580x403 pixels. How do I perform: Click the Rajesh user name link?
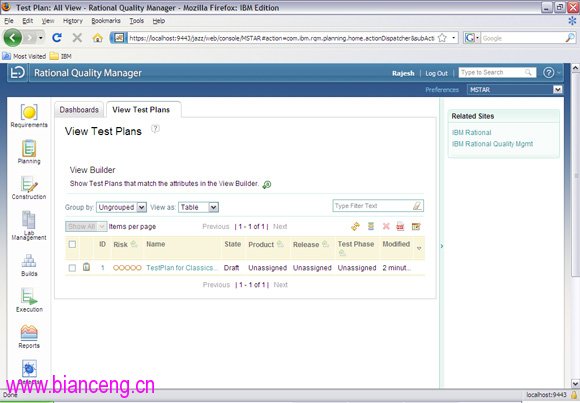[x=403, y=73]
